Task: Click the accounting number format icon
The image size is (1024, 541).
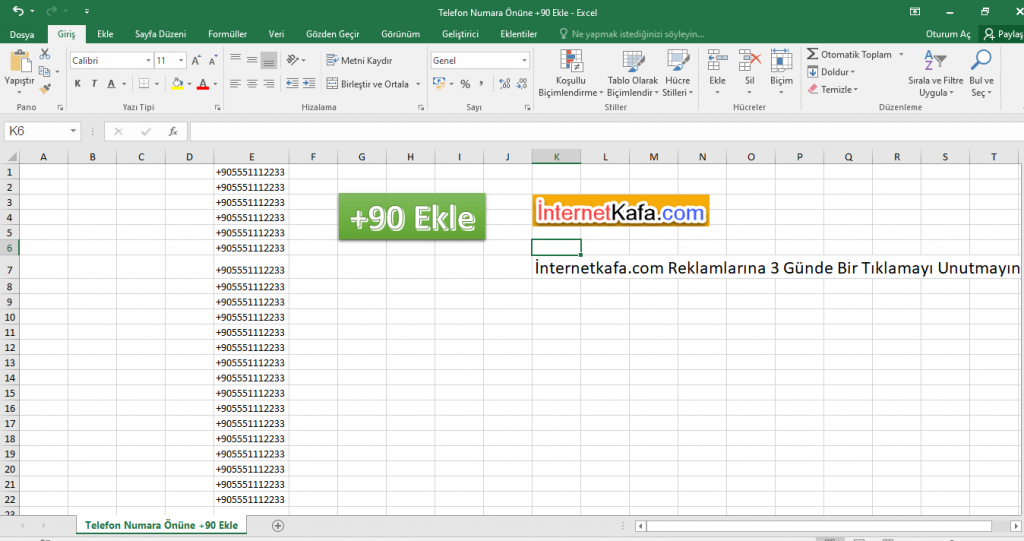Action: tap(439, 84)
